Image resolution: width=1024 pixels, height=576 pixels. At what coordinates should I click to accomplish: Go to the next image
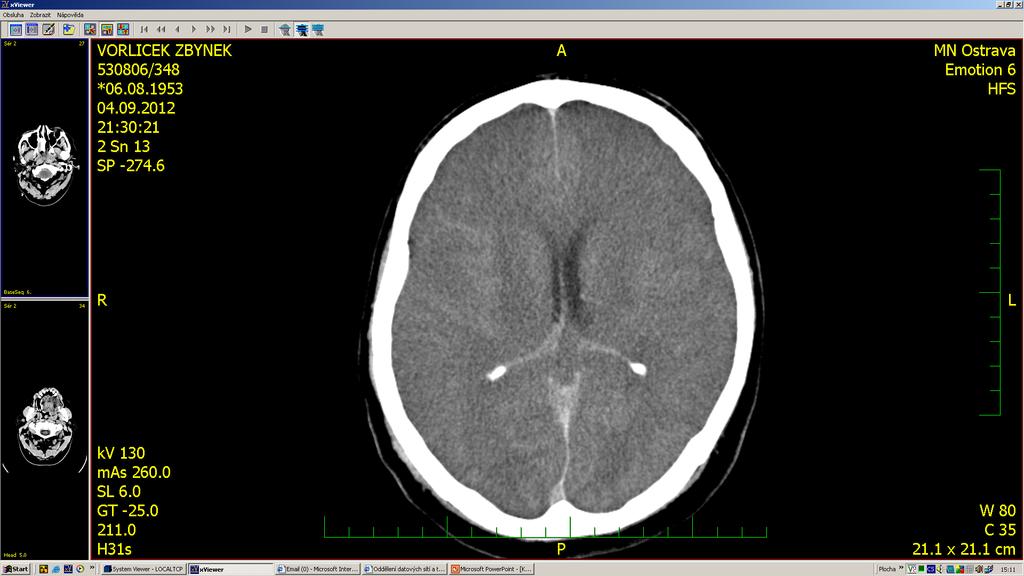tap(193, 29)
